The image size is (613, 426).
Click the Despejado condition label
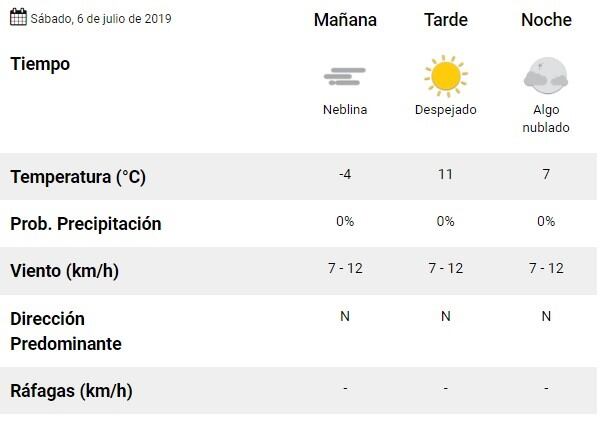tap(445, 110)
